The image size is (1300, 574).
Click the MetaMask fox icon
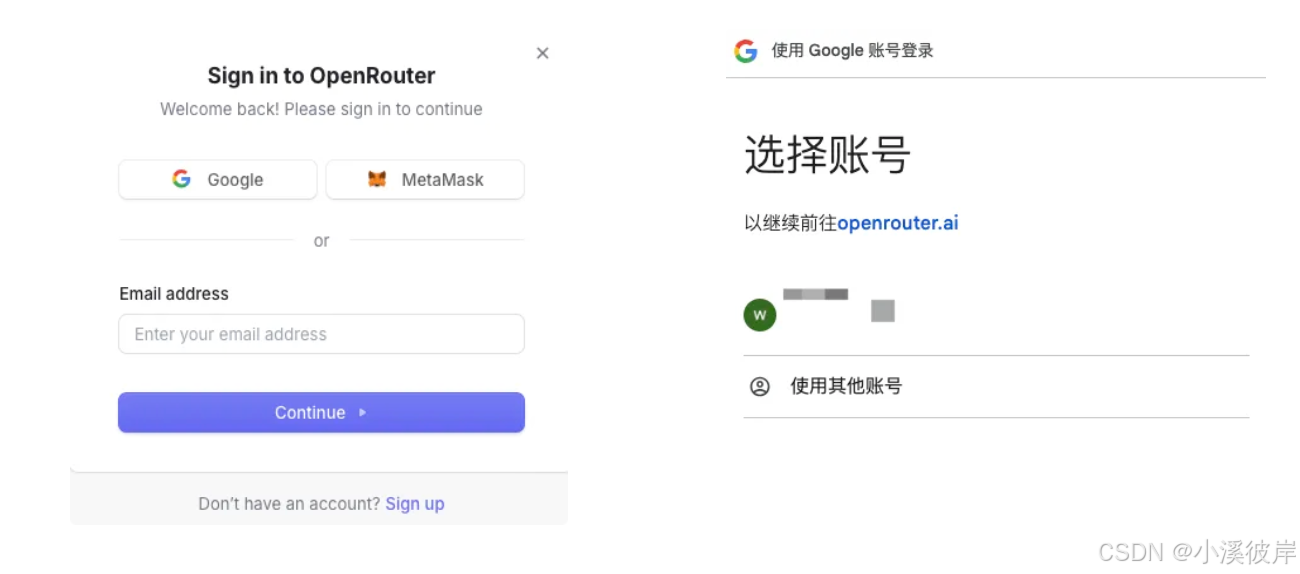(x=377, y=180)
